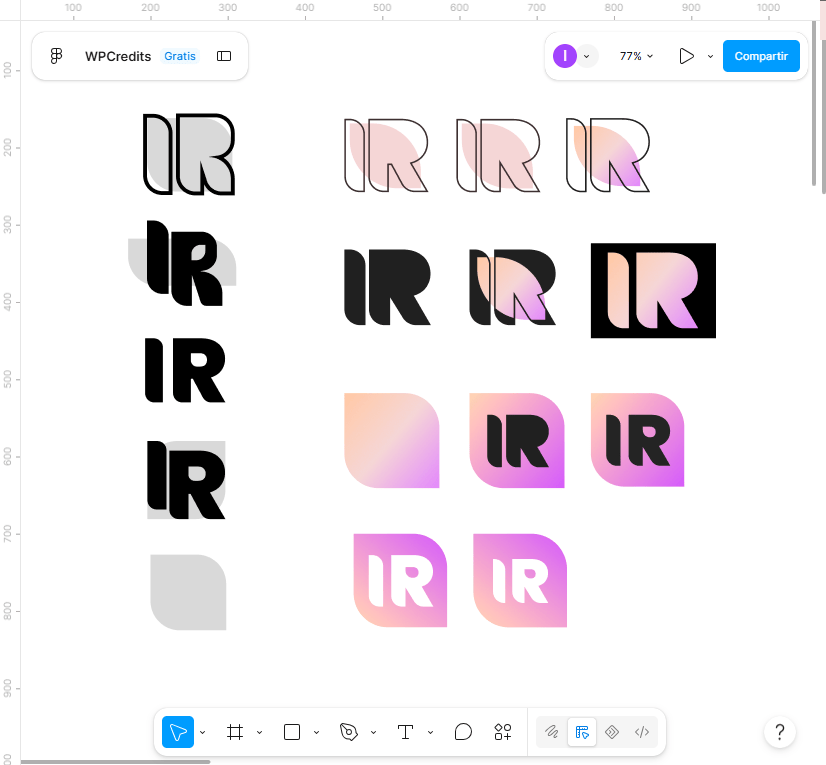The width and height of the screenshot is (826, 765).
Task: Select the Text tool
Action: pyautogui.click(x=405, y=732)
